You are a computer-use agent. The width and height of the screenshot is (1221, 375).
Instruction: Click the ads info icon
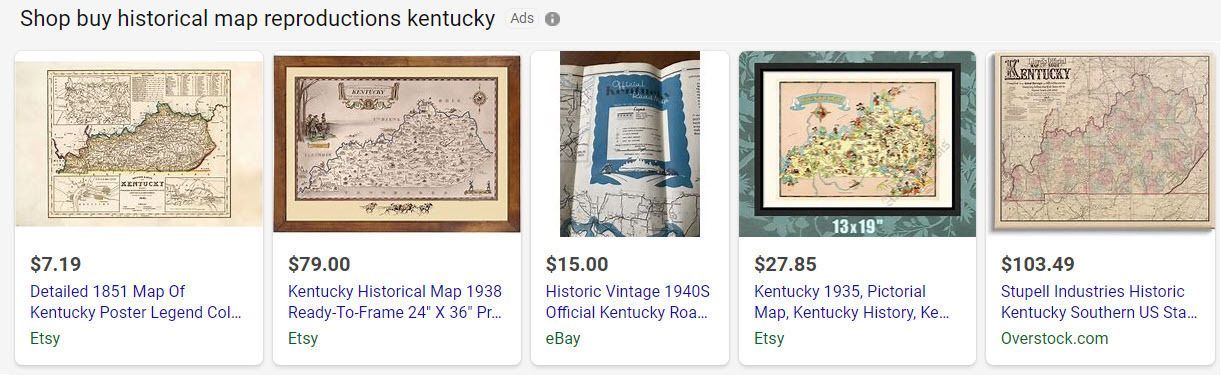(x=553, y=19)
